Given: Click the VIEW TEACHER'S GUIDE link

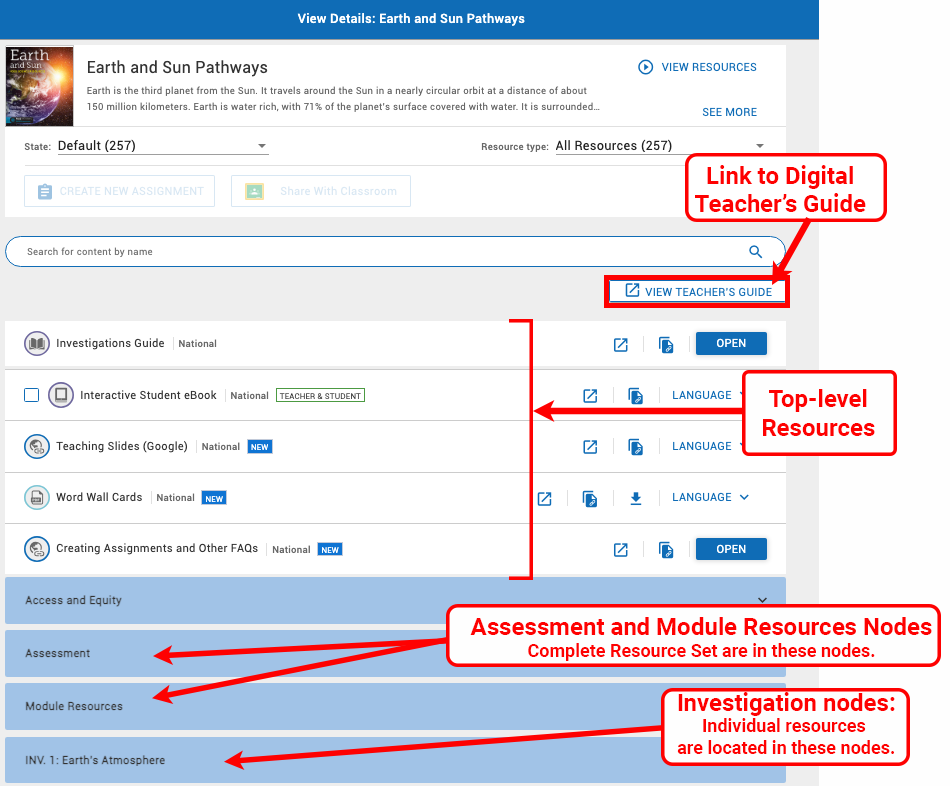Looking at the screenshot, I should 698,292.
